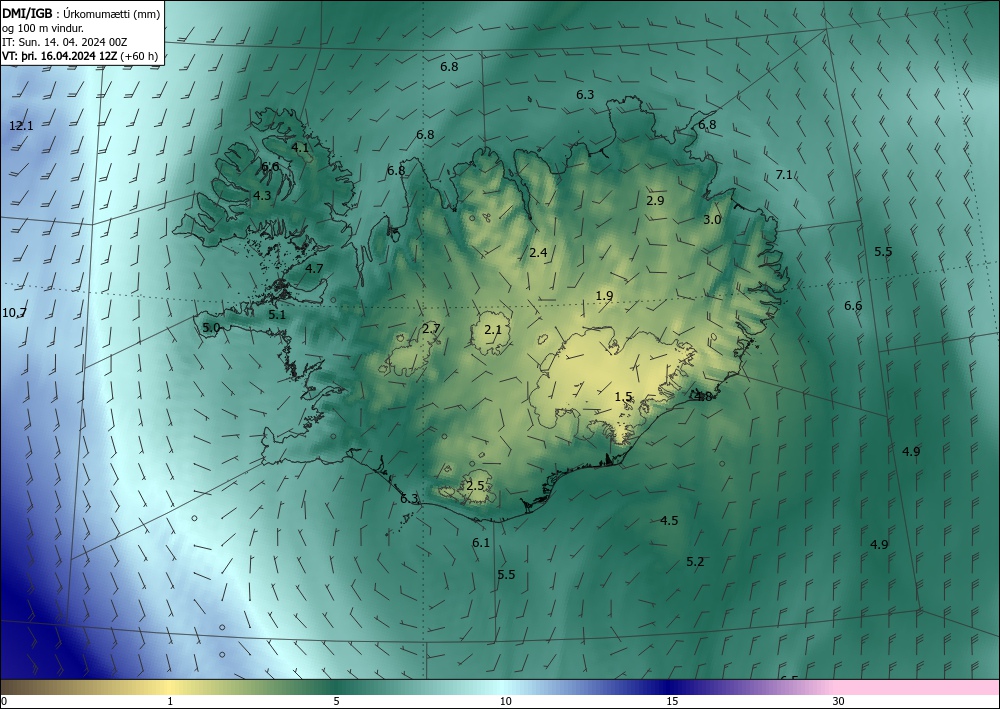Click the 1.9 value label
The width and height of the screenshot is (1000, 709).
605,296
